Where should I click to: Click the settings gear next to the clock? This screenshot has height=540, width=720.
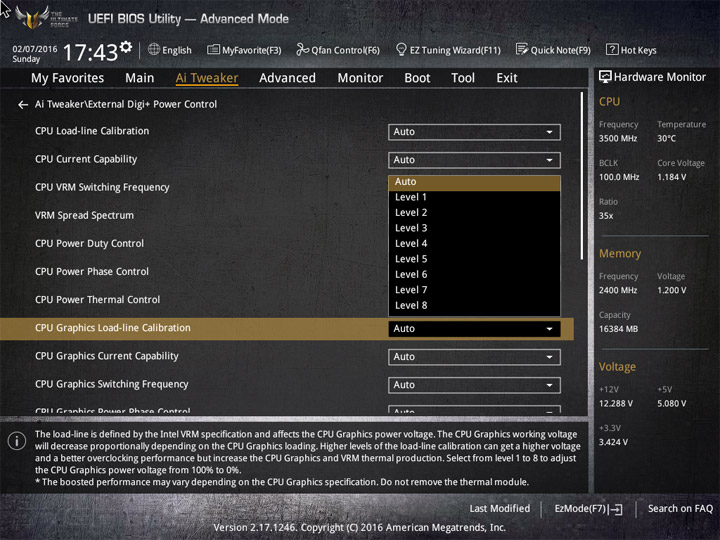point(126,47)
